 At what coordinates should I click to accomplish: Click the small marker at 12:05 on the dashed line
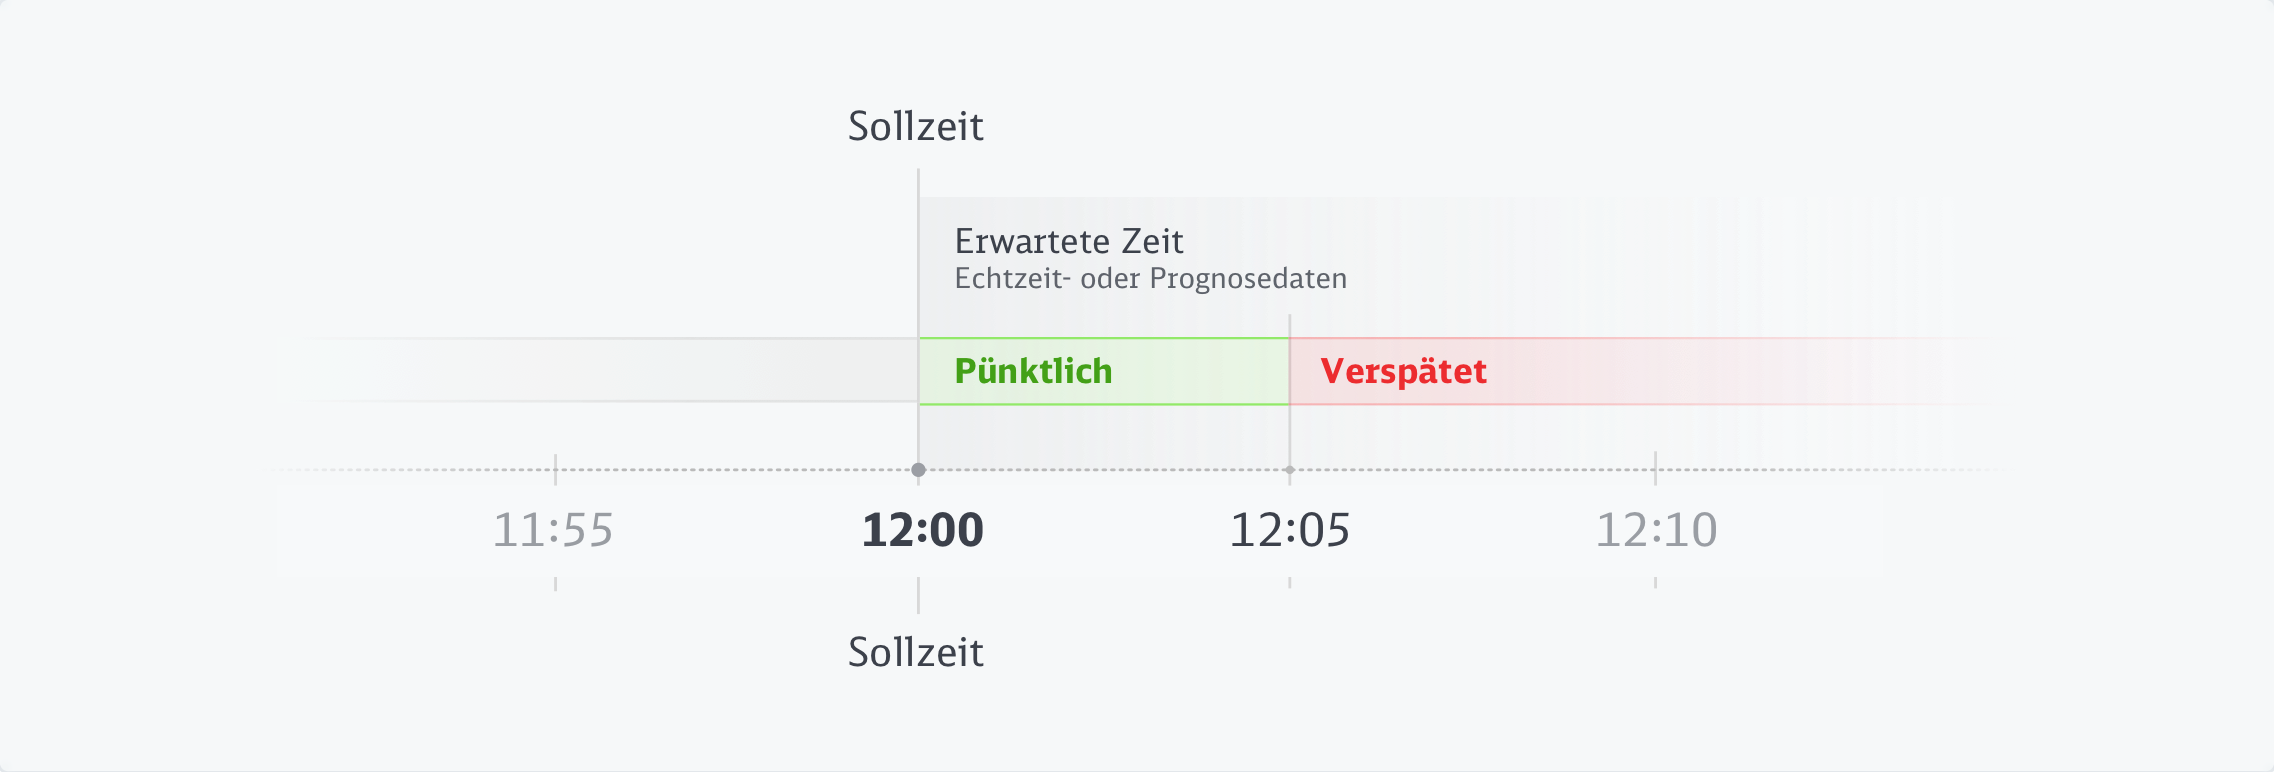[1290, 470]
